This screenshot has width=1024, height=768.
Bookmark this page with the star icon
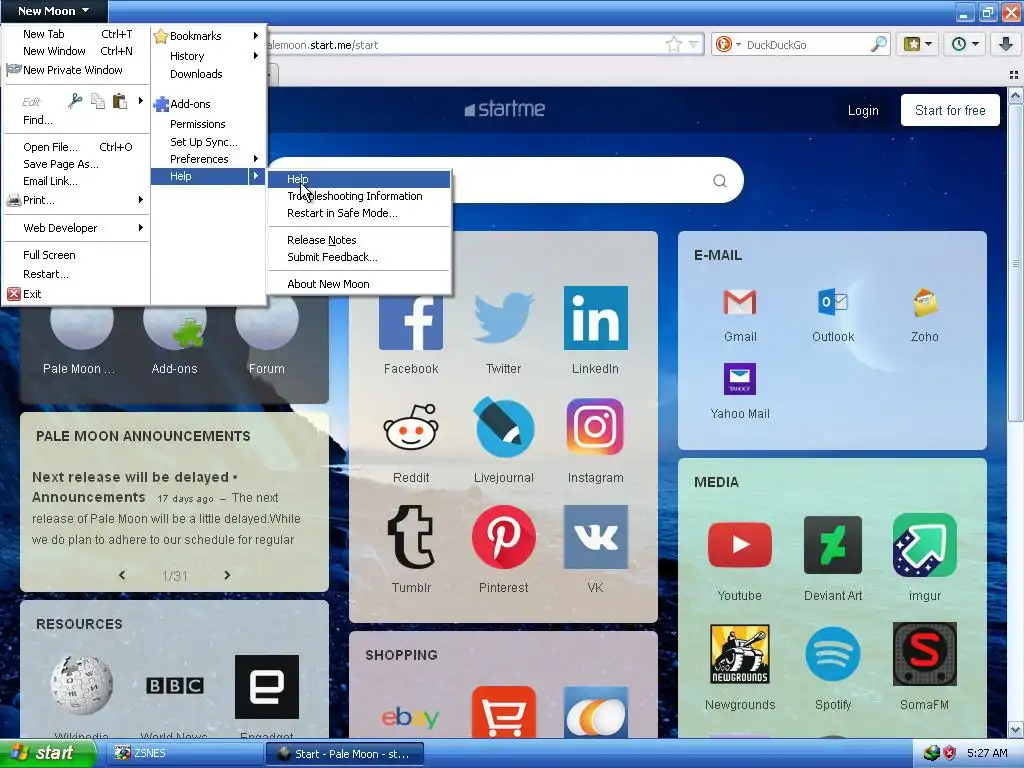673,44
